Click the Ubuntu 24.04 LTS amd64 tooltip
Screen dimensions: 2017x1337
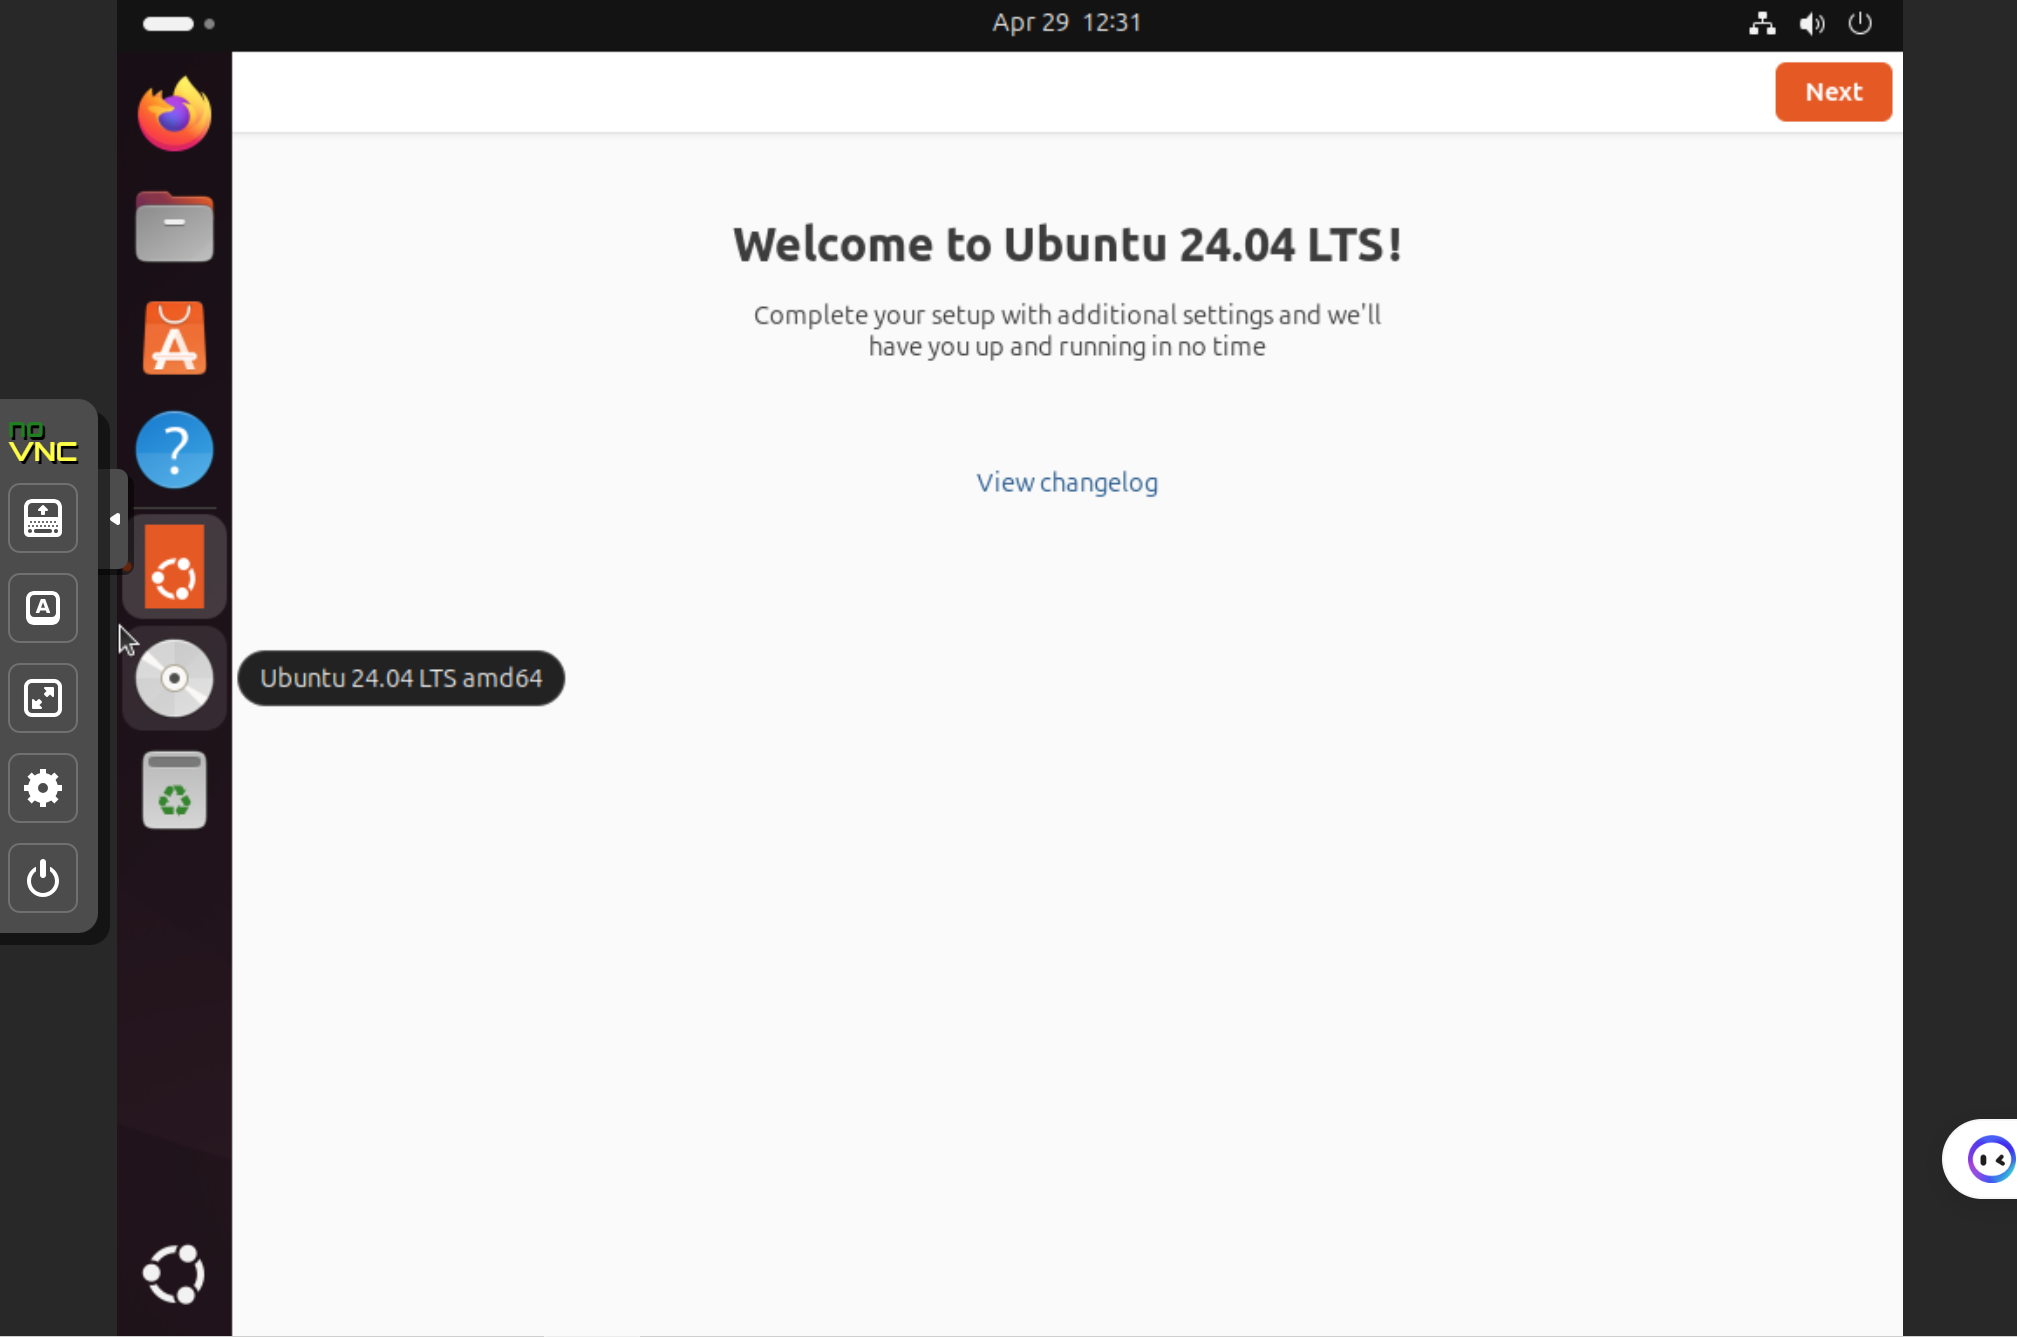[x=401, y=678]
